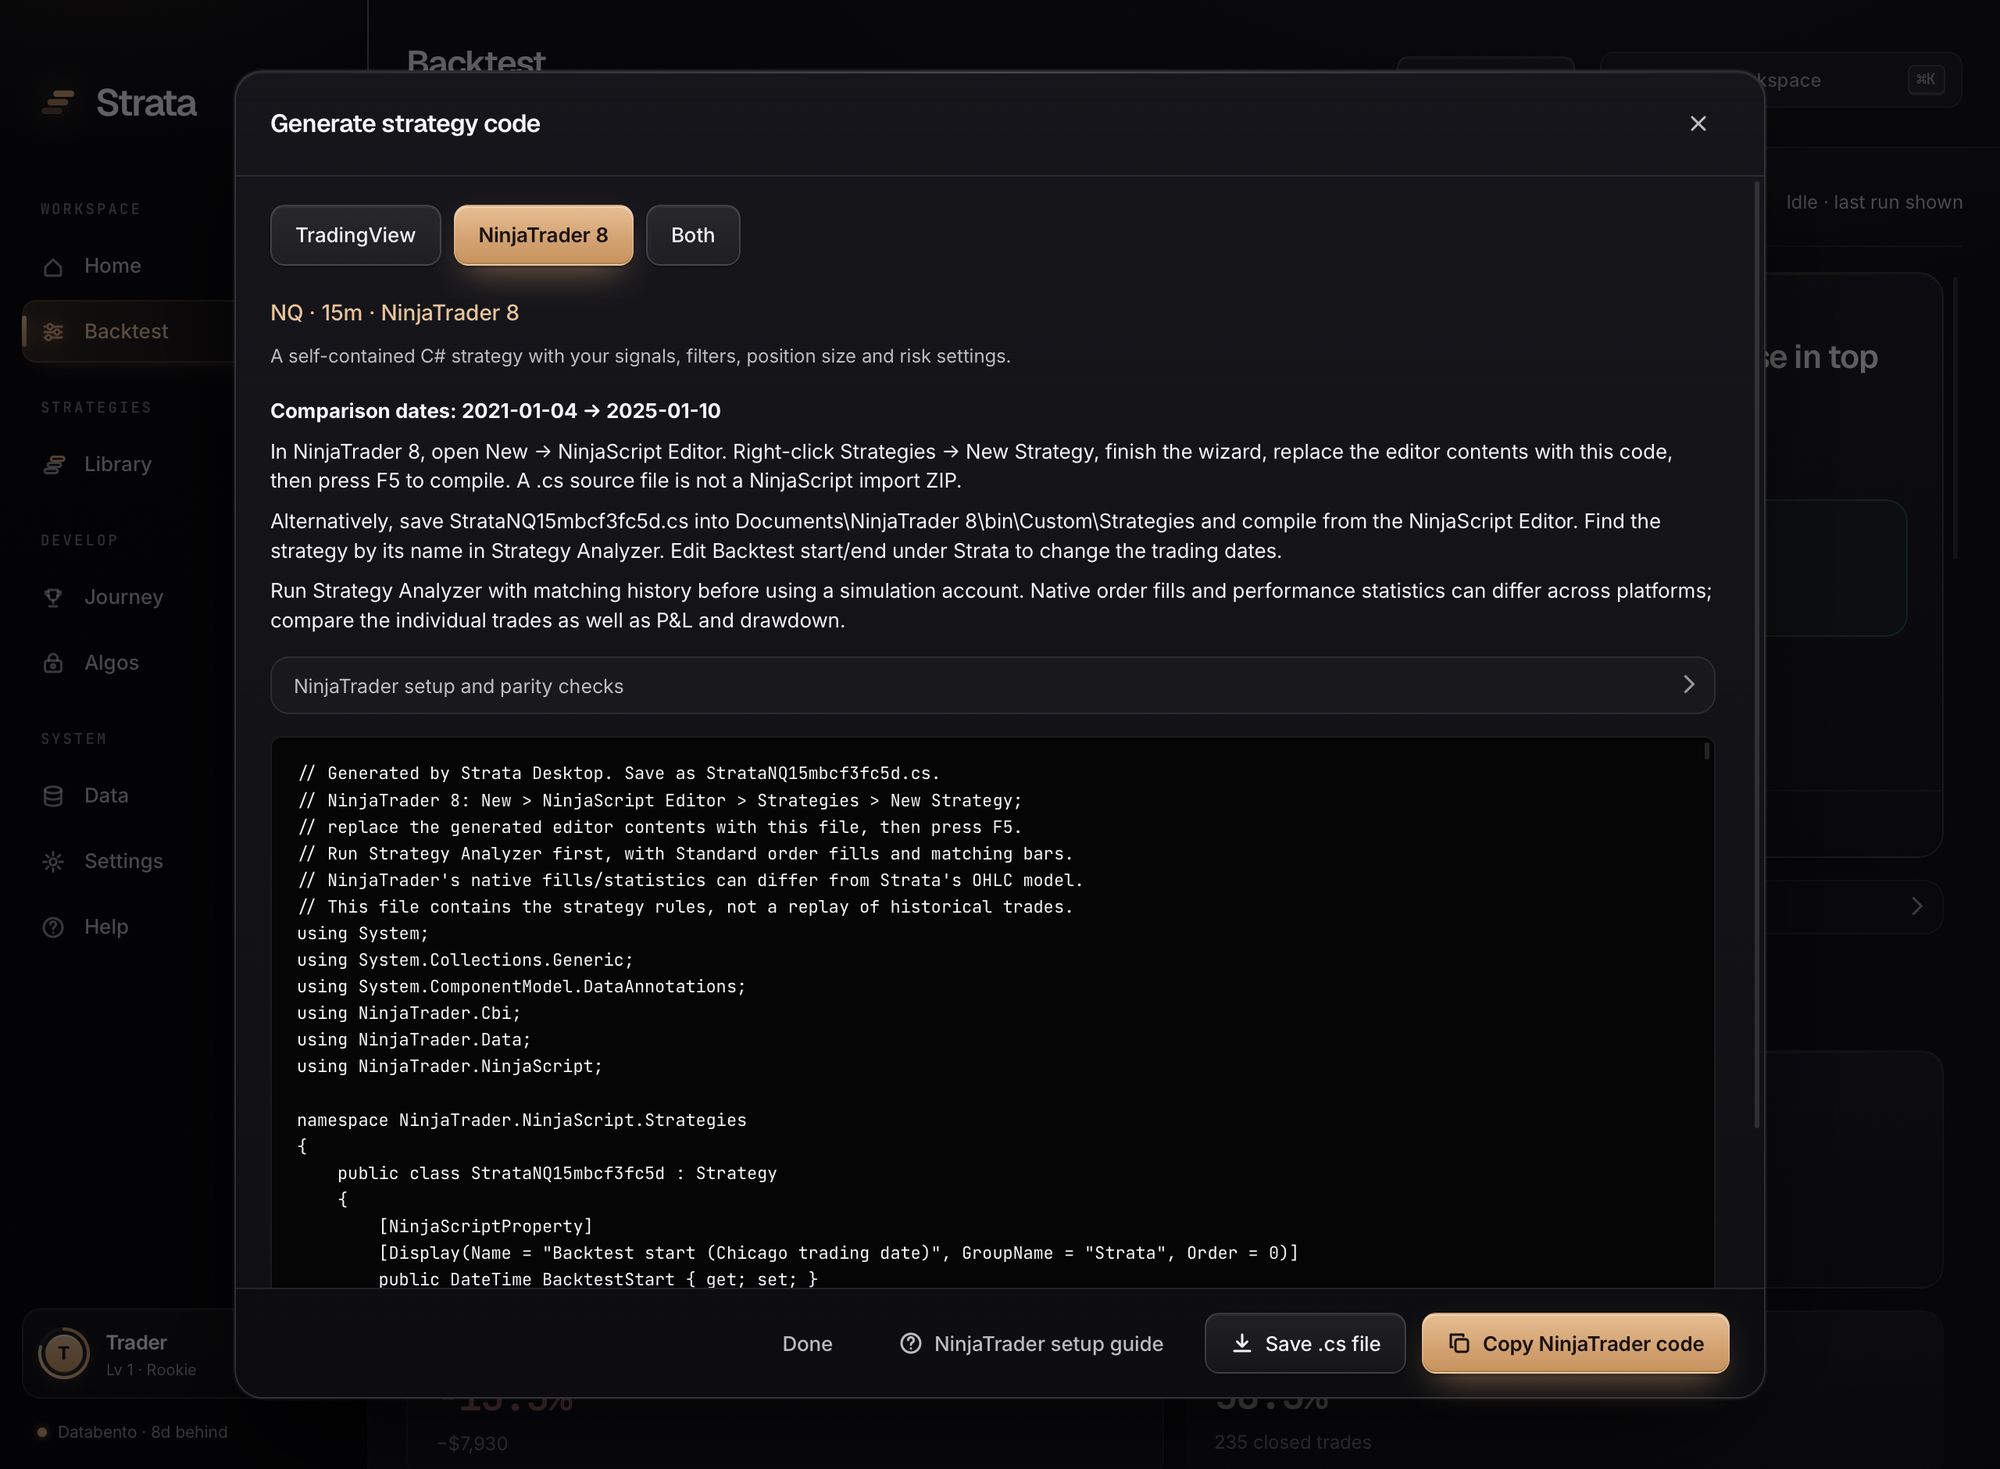Viewport: 2000px width, 1469px height.
Task: Click the copy icon on Copy NinjaTrader code
Action: coord(1459,1344)
